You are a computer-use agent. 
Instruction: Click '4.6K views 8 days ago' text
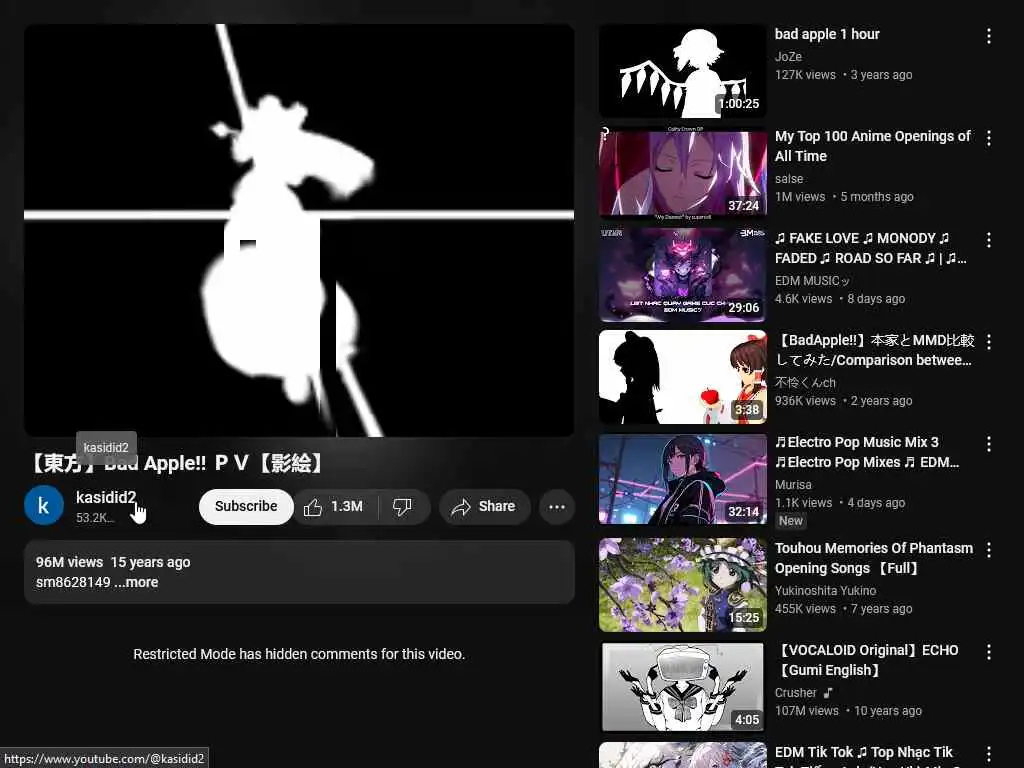(840, 299)
